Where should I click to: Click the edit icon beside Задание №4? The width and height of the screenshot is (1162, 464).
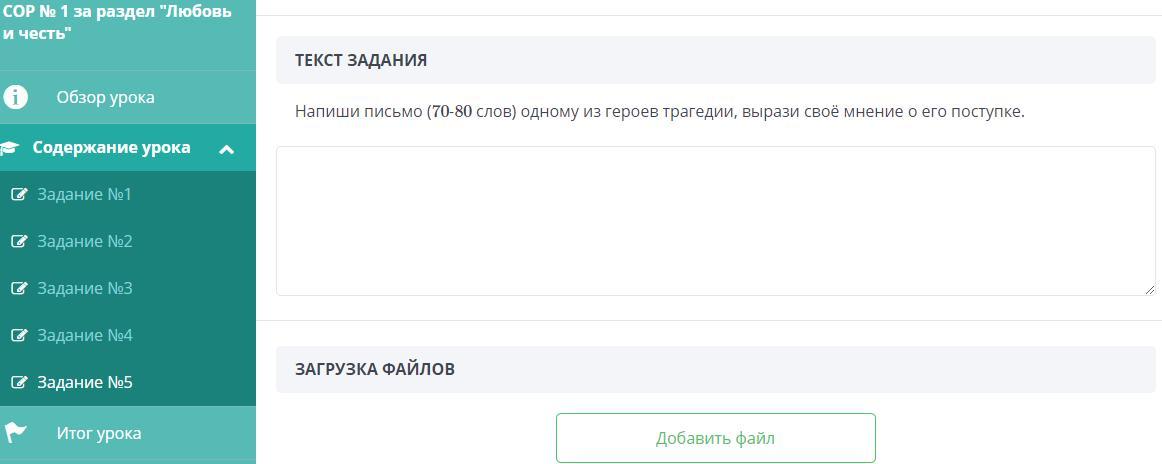tap(19, 335)
